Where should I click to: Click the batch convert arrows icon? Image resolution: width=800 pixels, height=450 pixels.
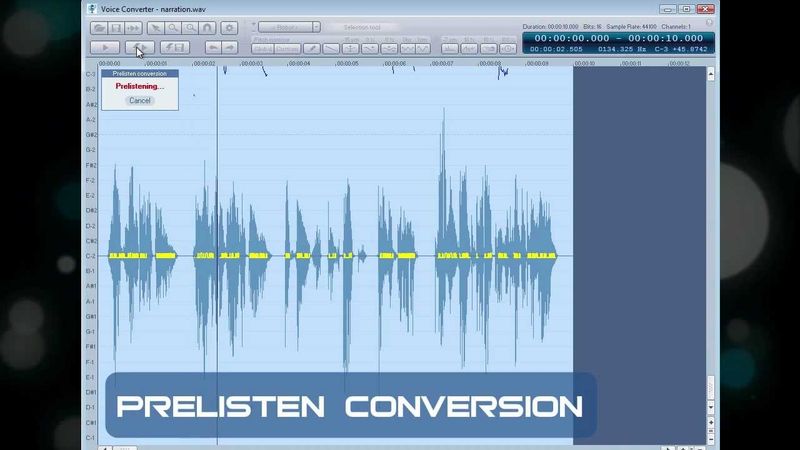click(133, 28)
